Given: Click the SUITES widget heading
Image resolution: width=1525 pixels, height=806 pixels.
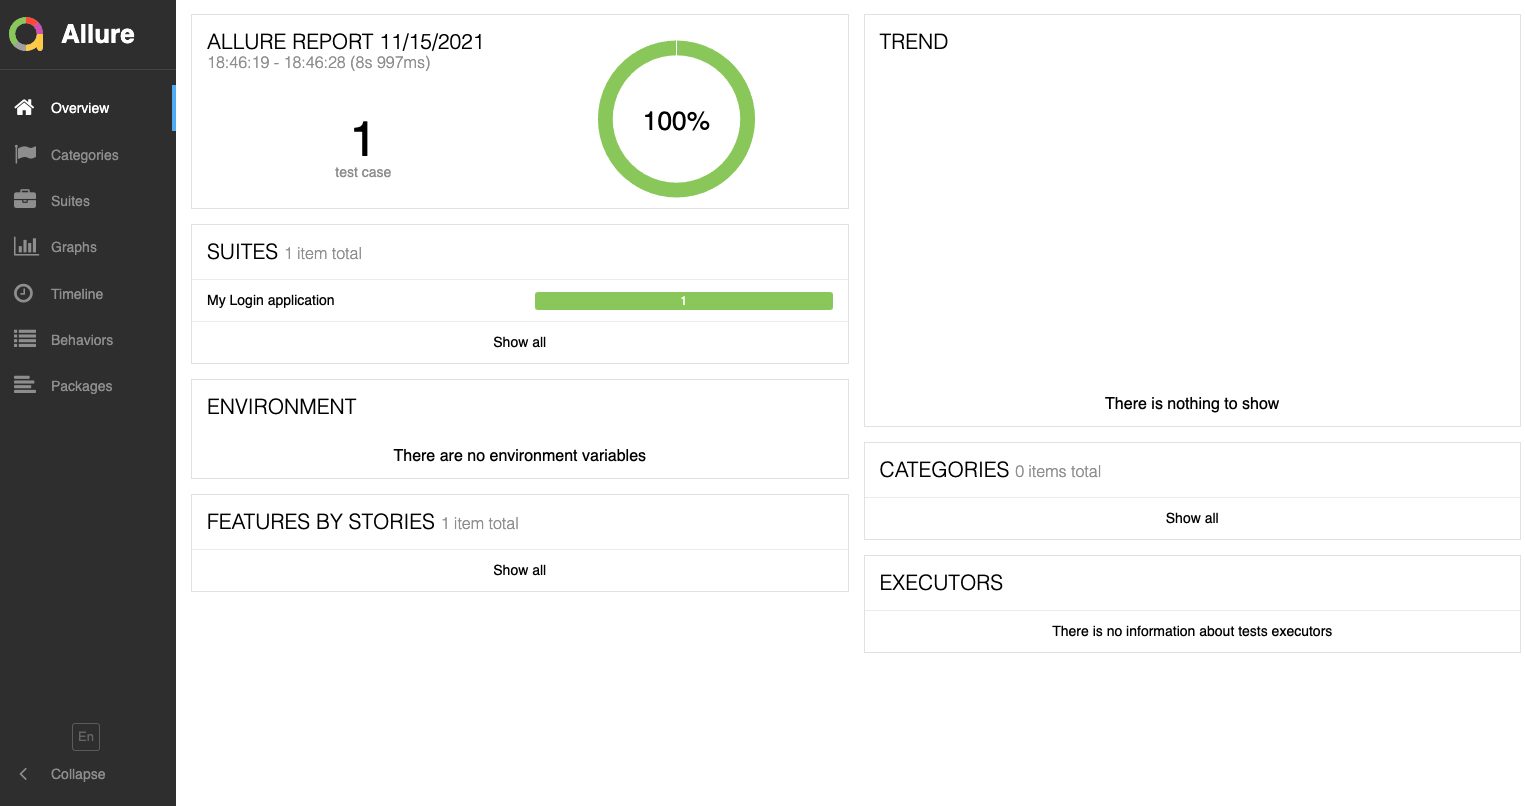Looking at the screenshot, I should click(242, 252).
